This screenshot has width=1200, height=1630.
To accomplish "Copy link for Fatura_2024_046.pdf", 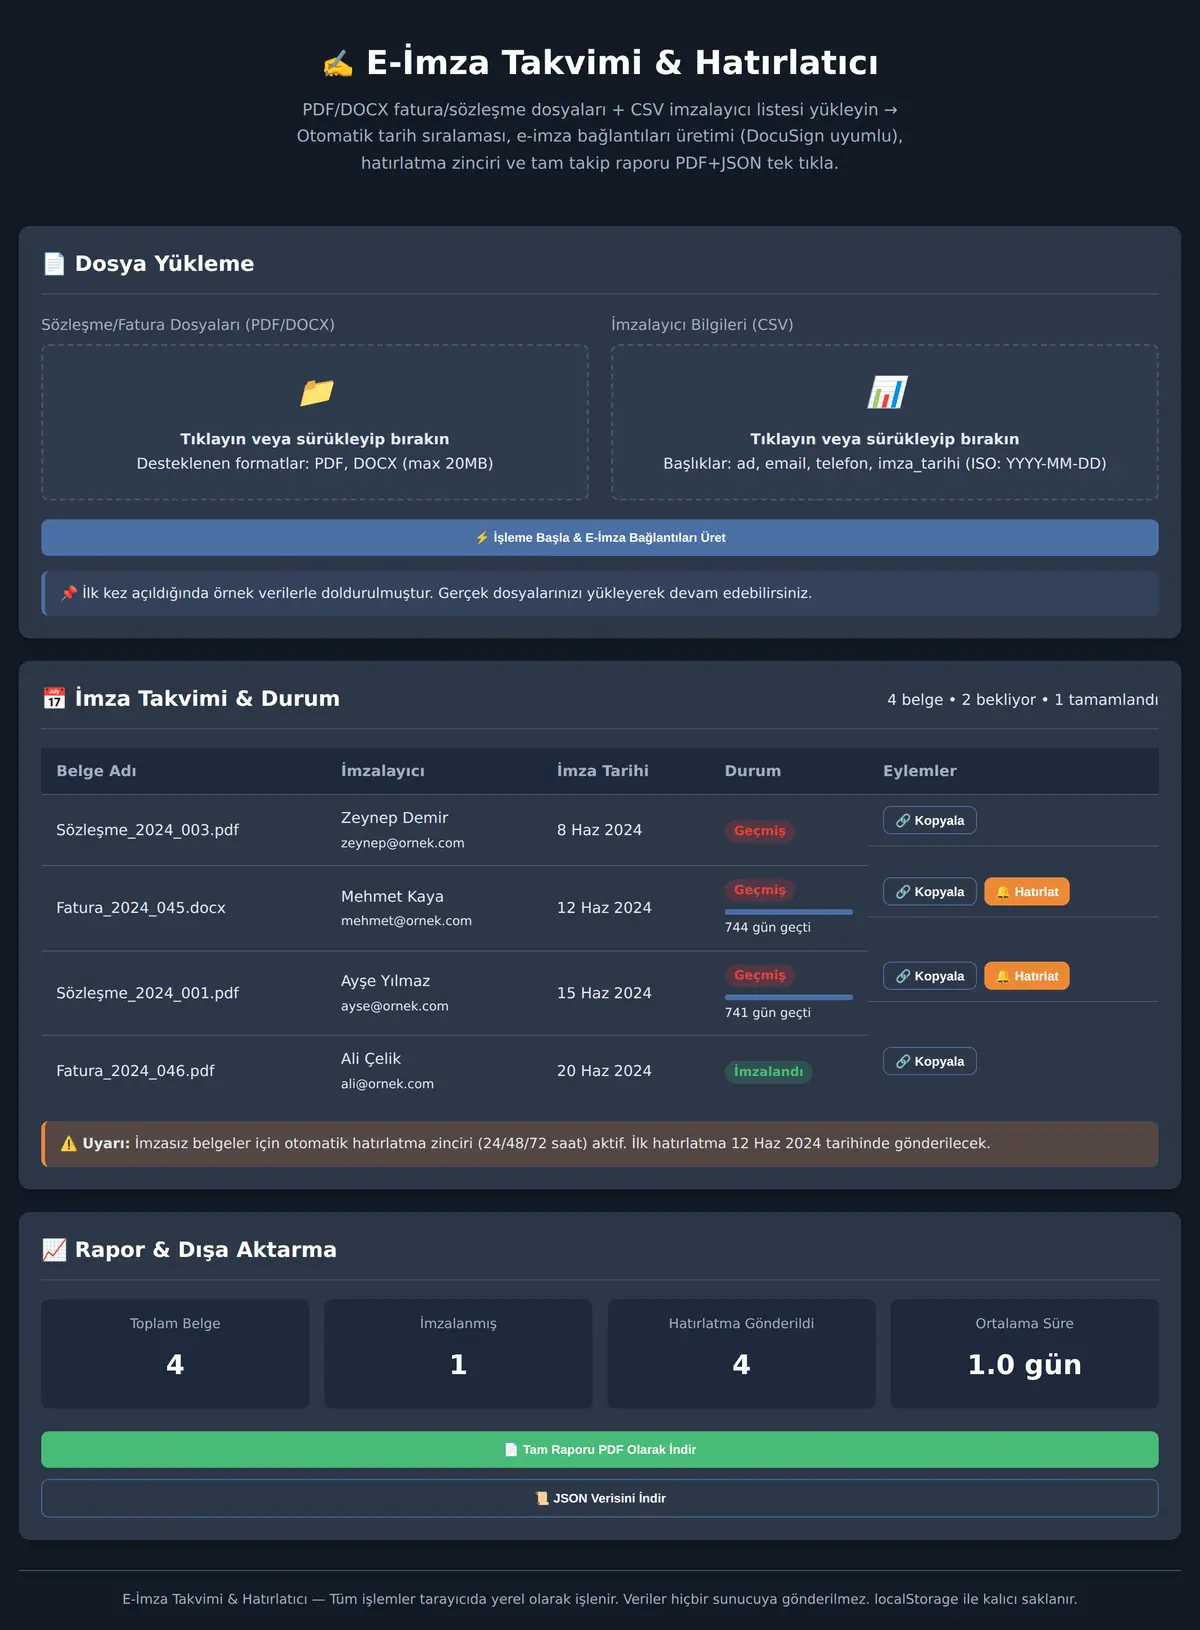I will (x=929, y=1061).
